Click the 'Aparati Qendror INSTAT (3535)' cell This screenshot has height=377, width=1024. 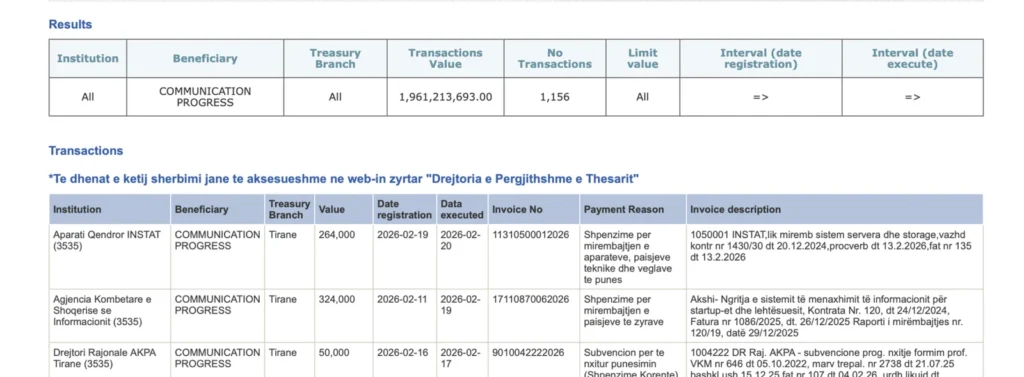106,240
